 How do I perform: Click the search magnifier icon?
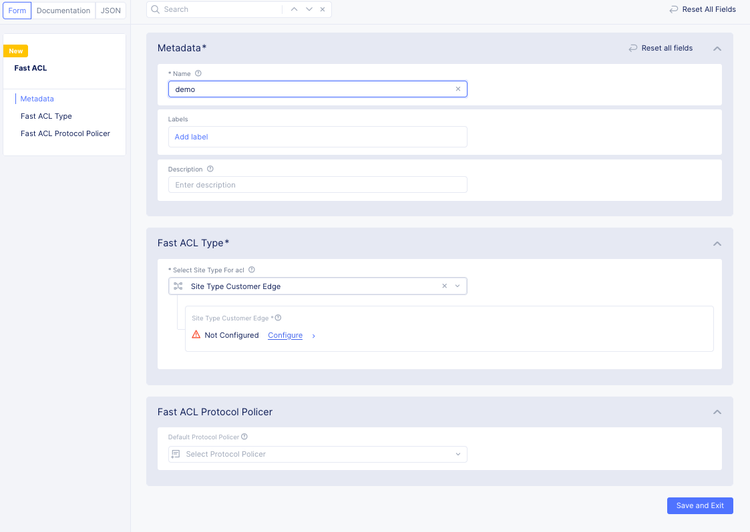pyautogui.click(x=156, y=10)
